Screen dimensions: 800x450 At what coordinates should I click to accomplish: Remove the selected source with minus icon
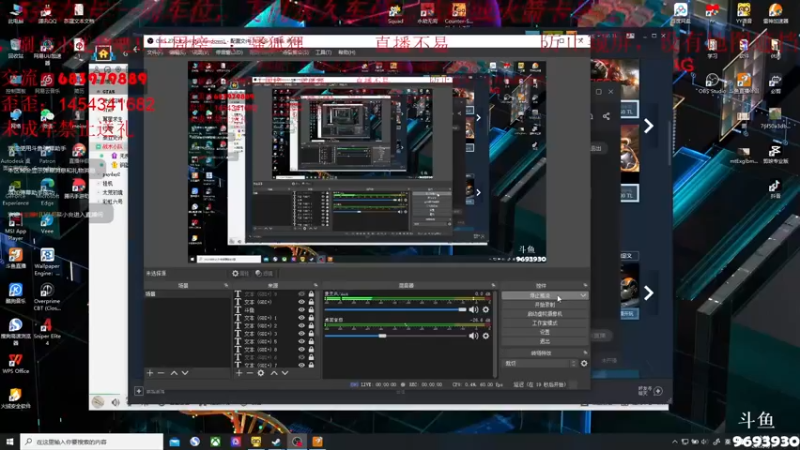pos(249,373)
